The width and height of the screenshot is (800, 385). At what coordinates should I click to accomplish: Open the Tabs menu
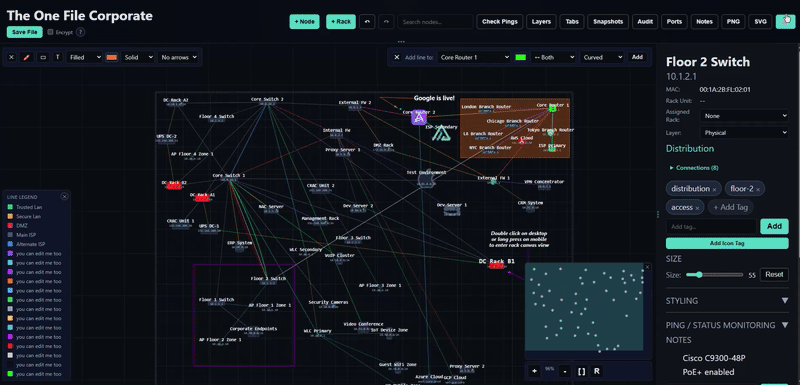[x=572, y=21]
